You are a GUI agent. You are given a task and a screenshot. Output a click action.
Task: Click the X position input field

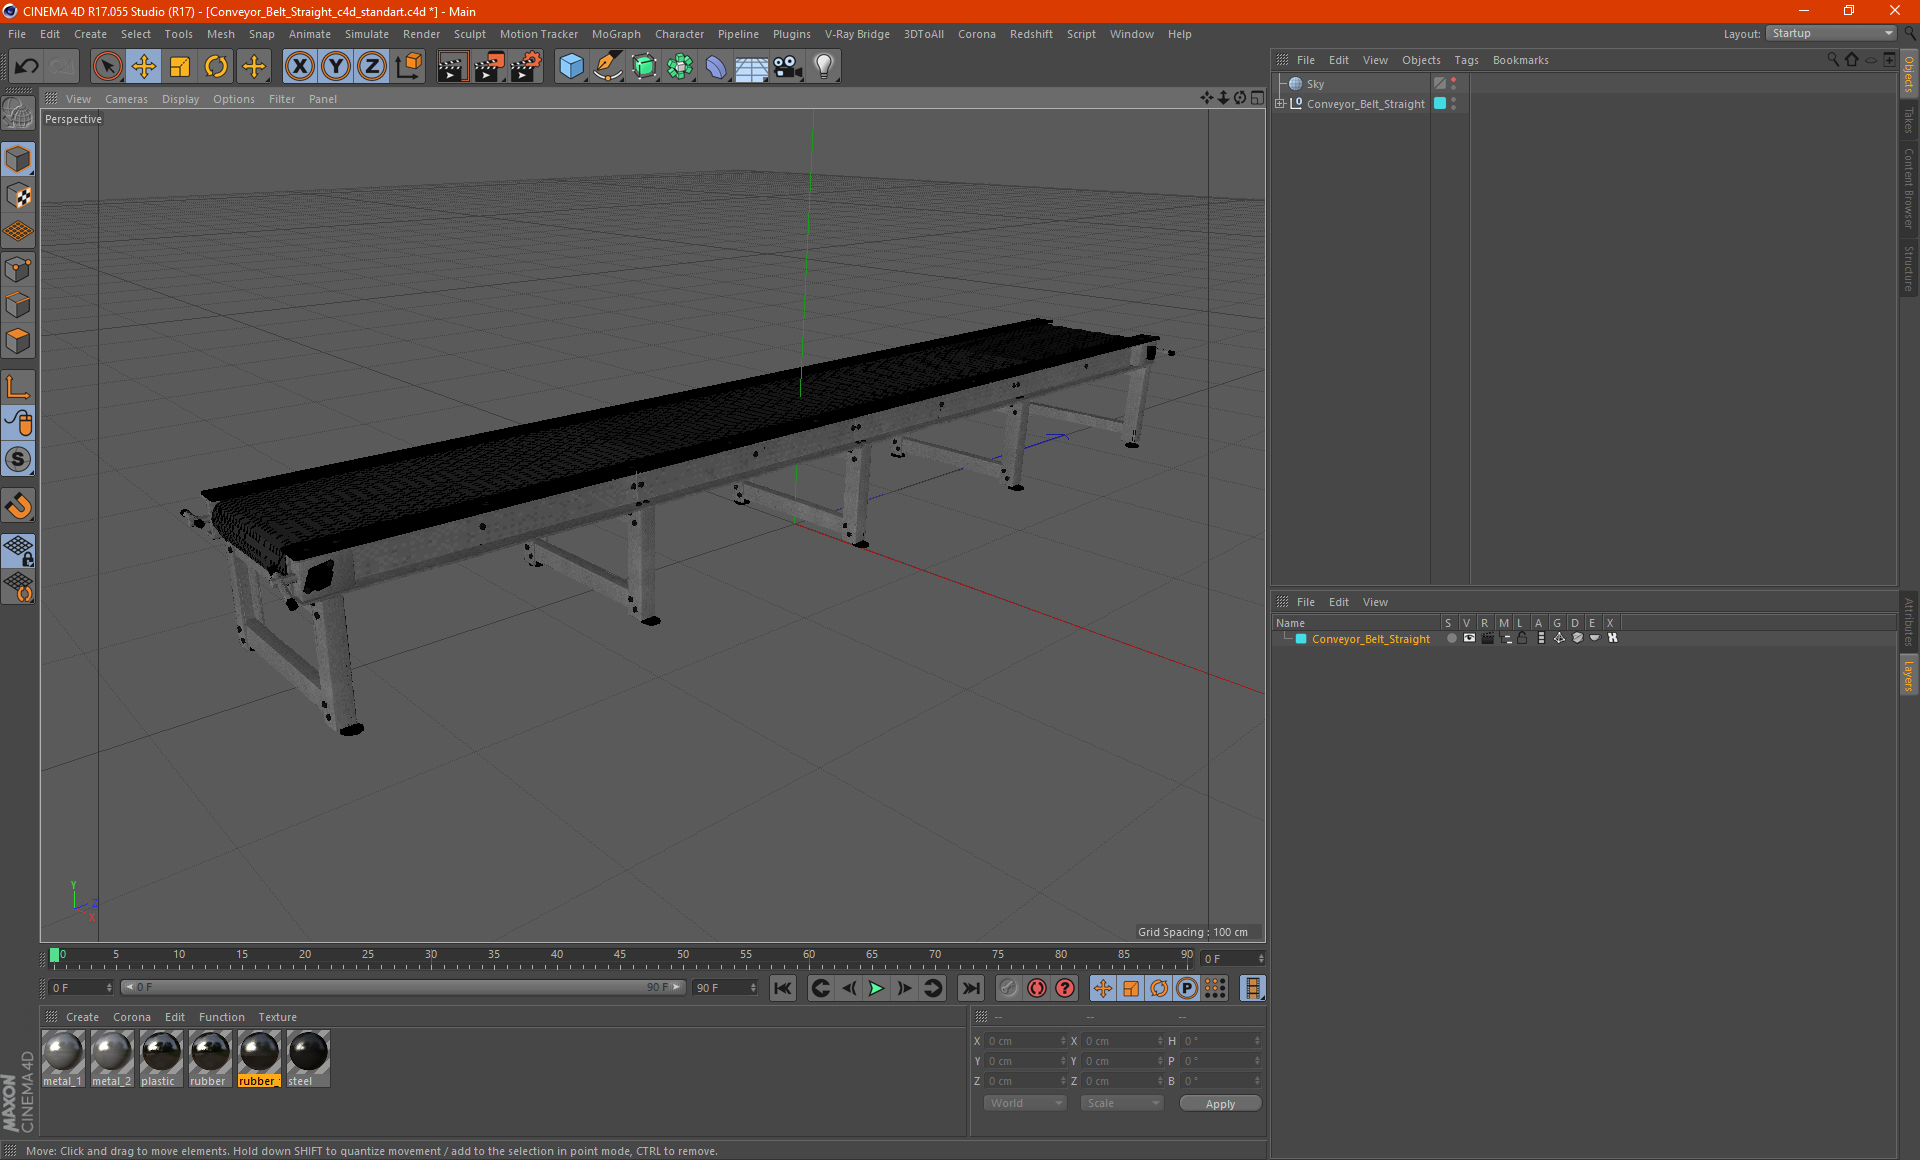pyautogui.click(x=1027, y=1041)
